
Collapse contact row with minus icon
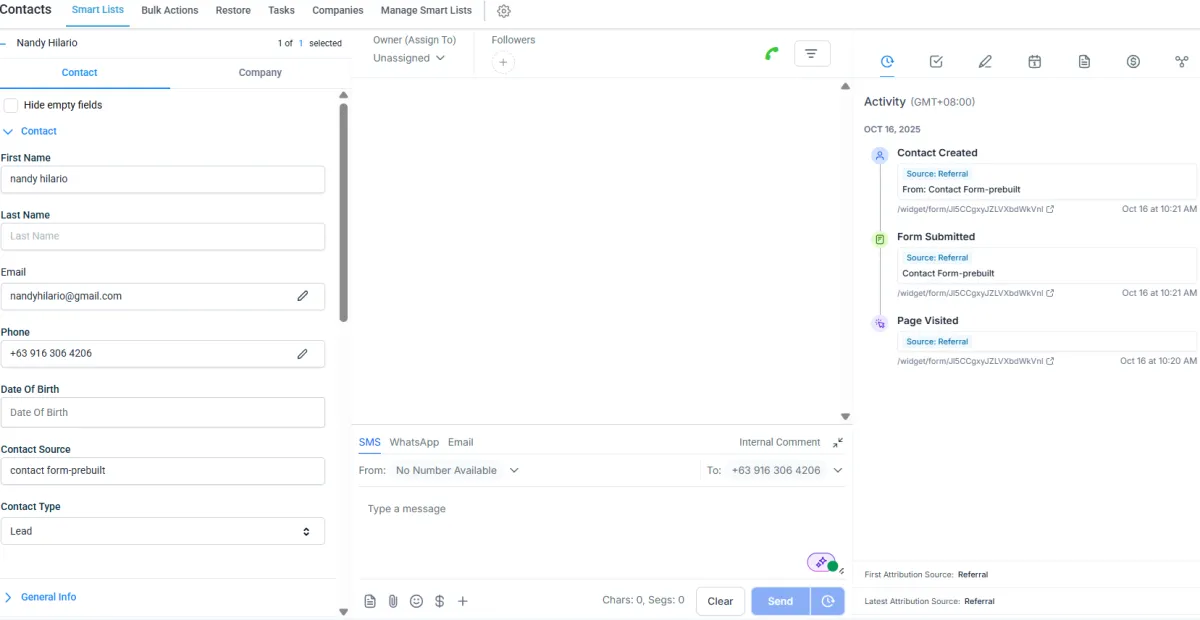5,43
